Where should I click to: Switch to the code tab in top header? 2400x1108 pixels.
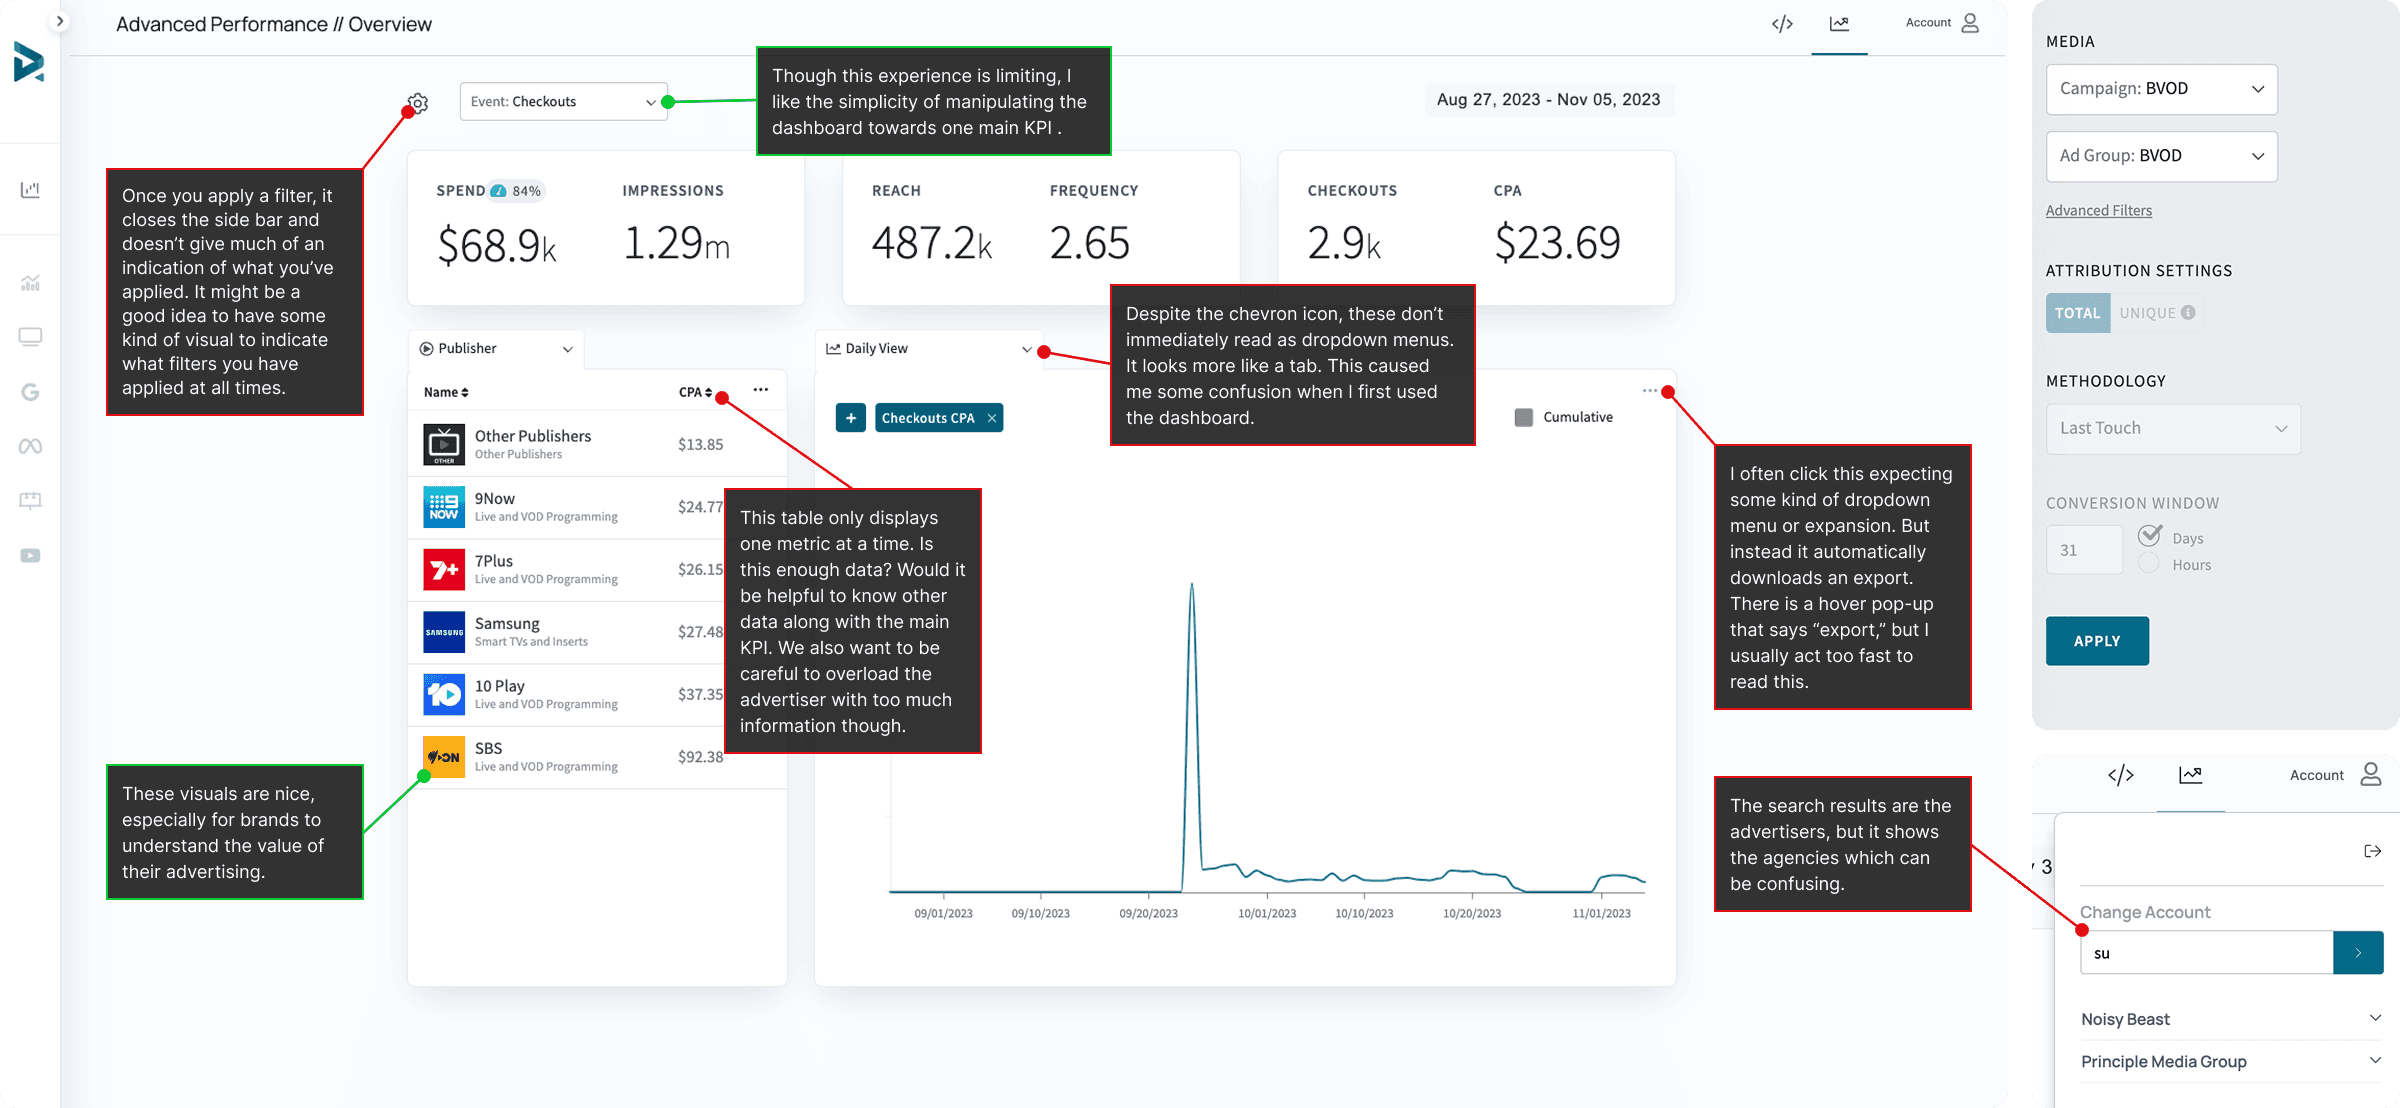(1782, 23)
